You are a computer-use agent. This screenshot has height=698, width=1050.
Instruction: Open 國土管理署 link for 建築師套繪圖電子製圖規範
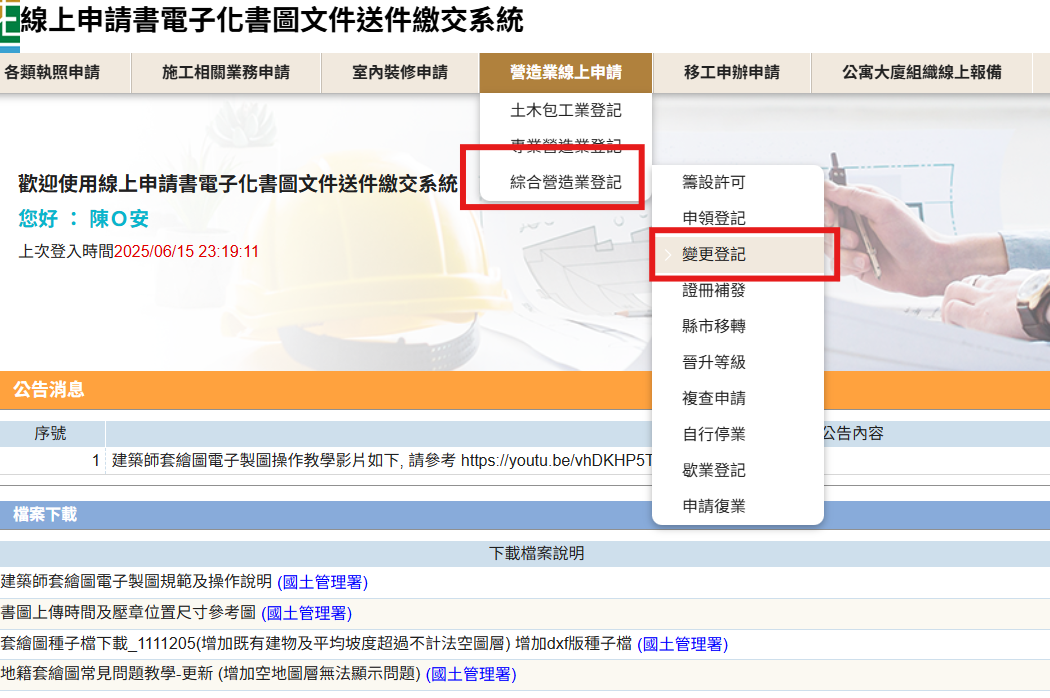[x=321, y=582]
